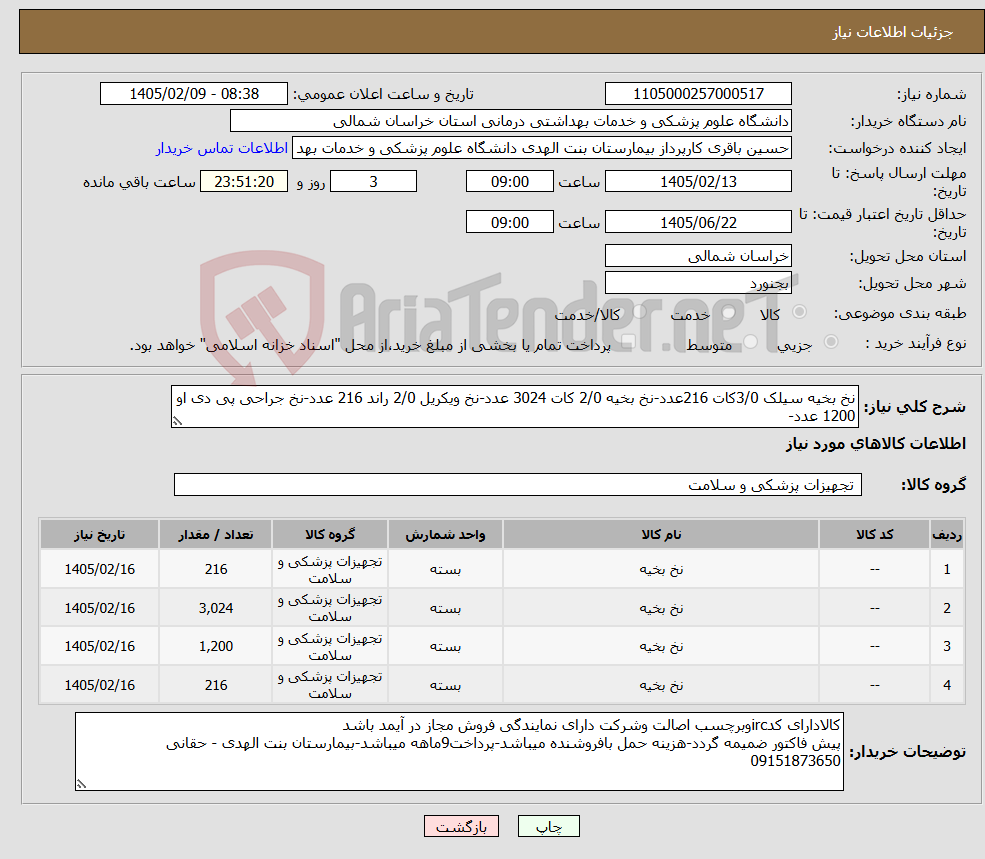
Task: Click the remaining days field showing 3
Action: click(x=373, y=182)
